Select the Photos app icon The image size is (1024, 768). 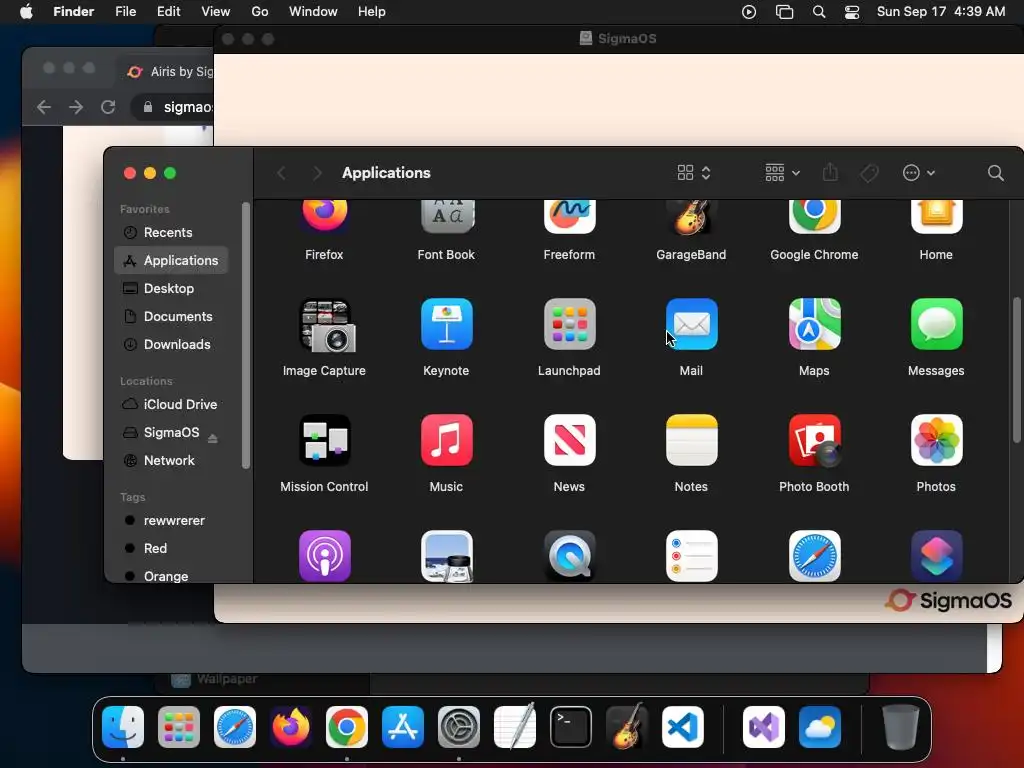click(x=936, y=440)
